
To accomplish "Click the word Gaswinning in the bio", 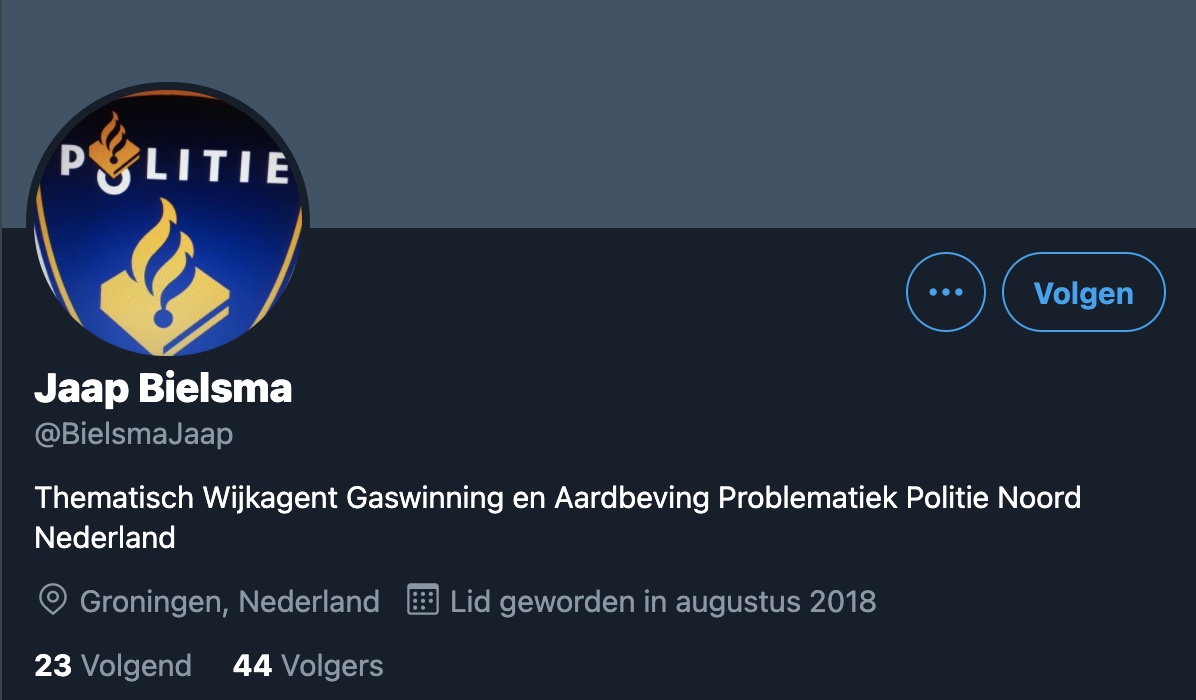I will 425,498.
